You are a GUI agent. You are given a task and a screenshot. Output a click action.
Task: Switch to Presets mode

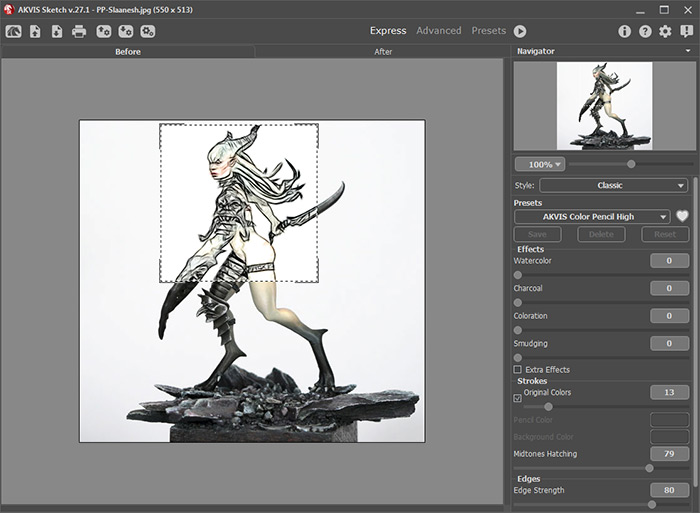pos(489,31)
